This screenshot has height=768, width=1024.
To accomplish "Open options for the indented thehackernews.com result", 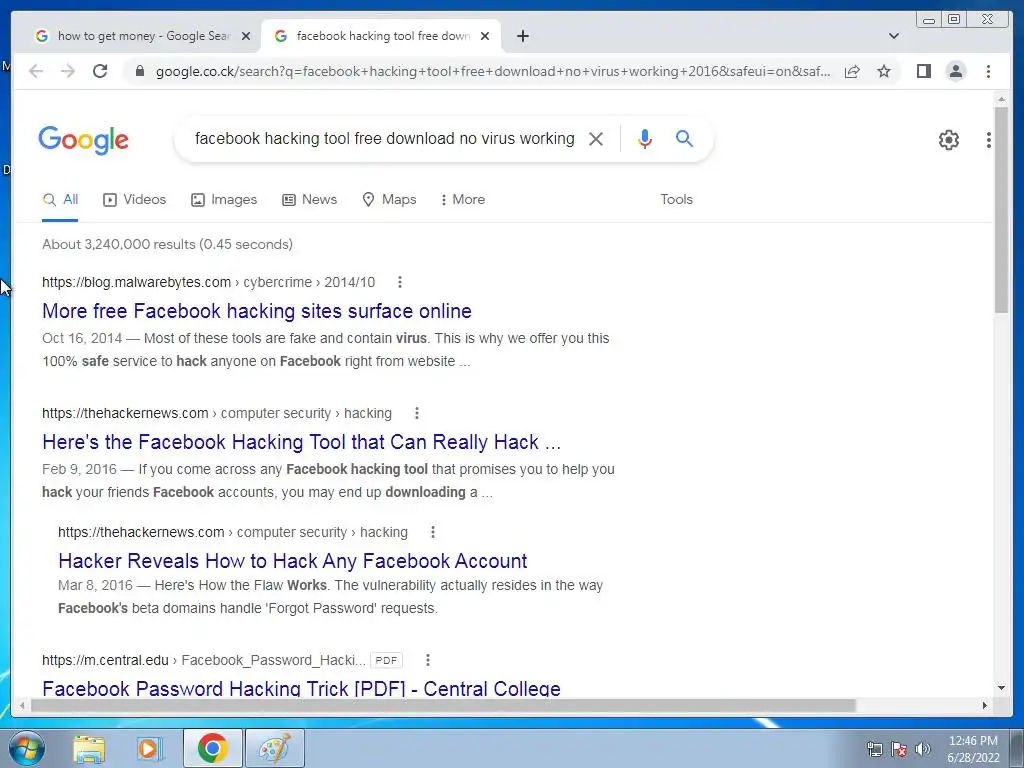I will coord(432,532).
